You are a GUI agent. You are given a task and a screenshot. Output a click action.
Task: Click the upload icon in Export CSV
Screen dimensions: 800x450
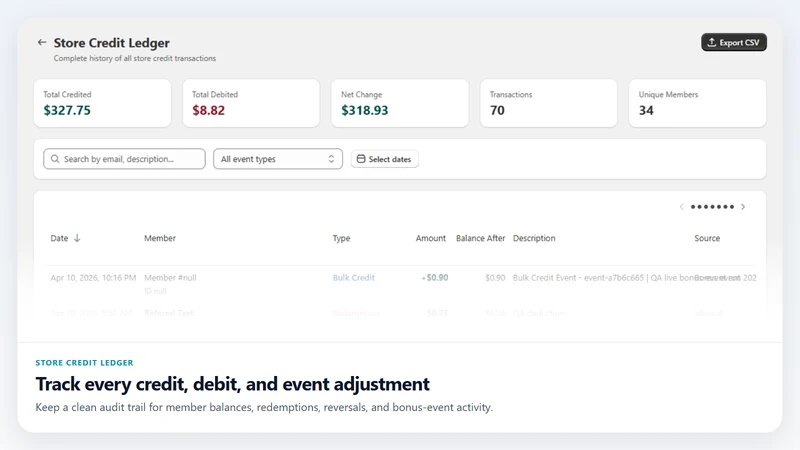pyautogui.click(x=712, y=42)
